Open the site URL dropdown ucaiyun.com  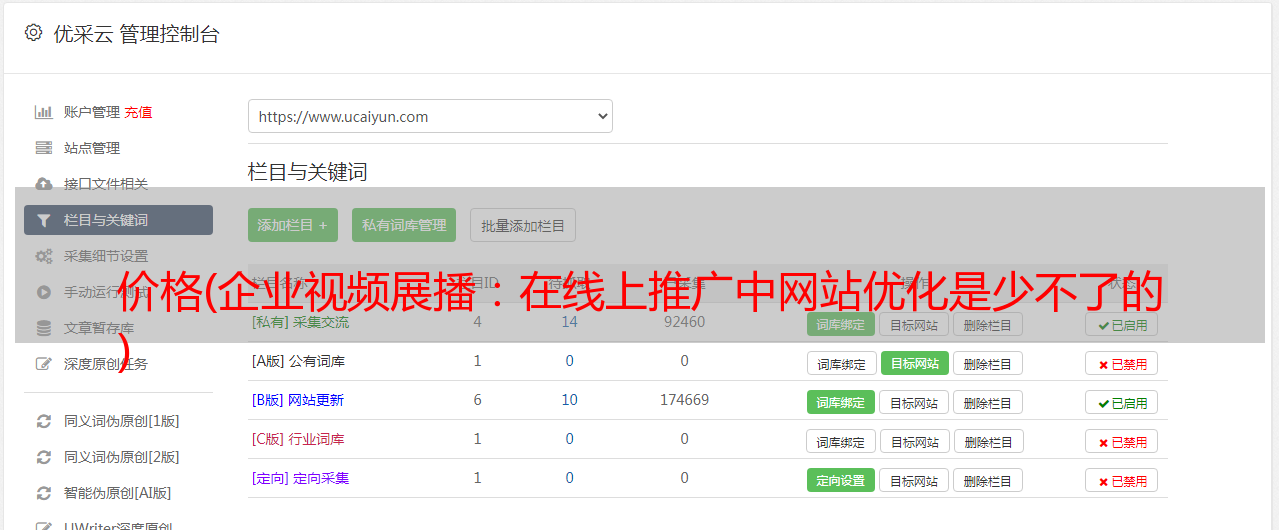coord(430,116)
